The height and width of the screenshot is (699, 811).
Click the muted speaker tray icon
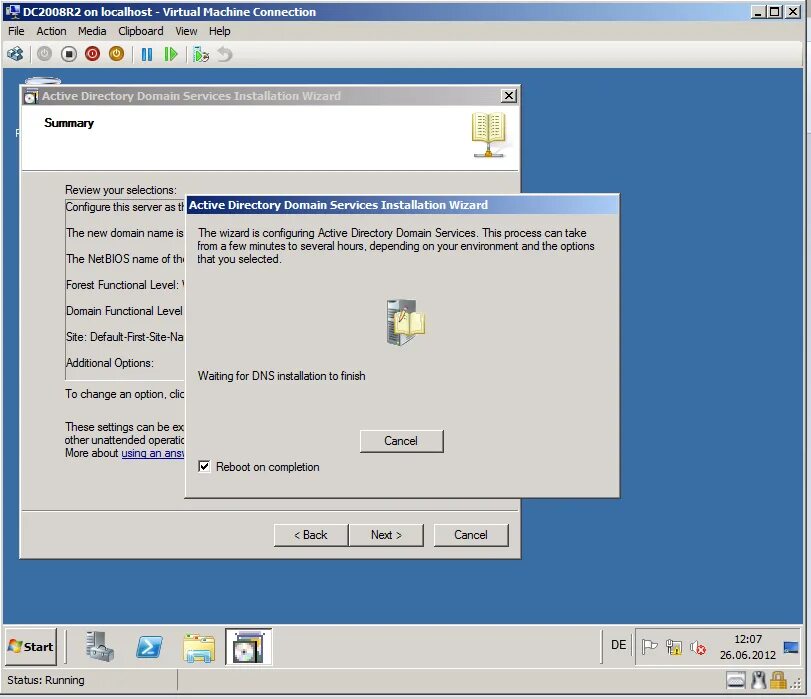698,647
